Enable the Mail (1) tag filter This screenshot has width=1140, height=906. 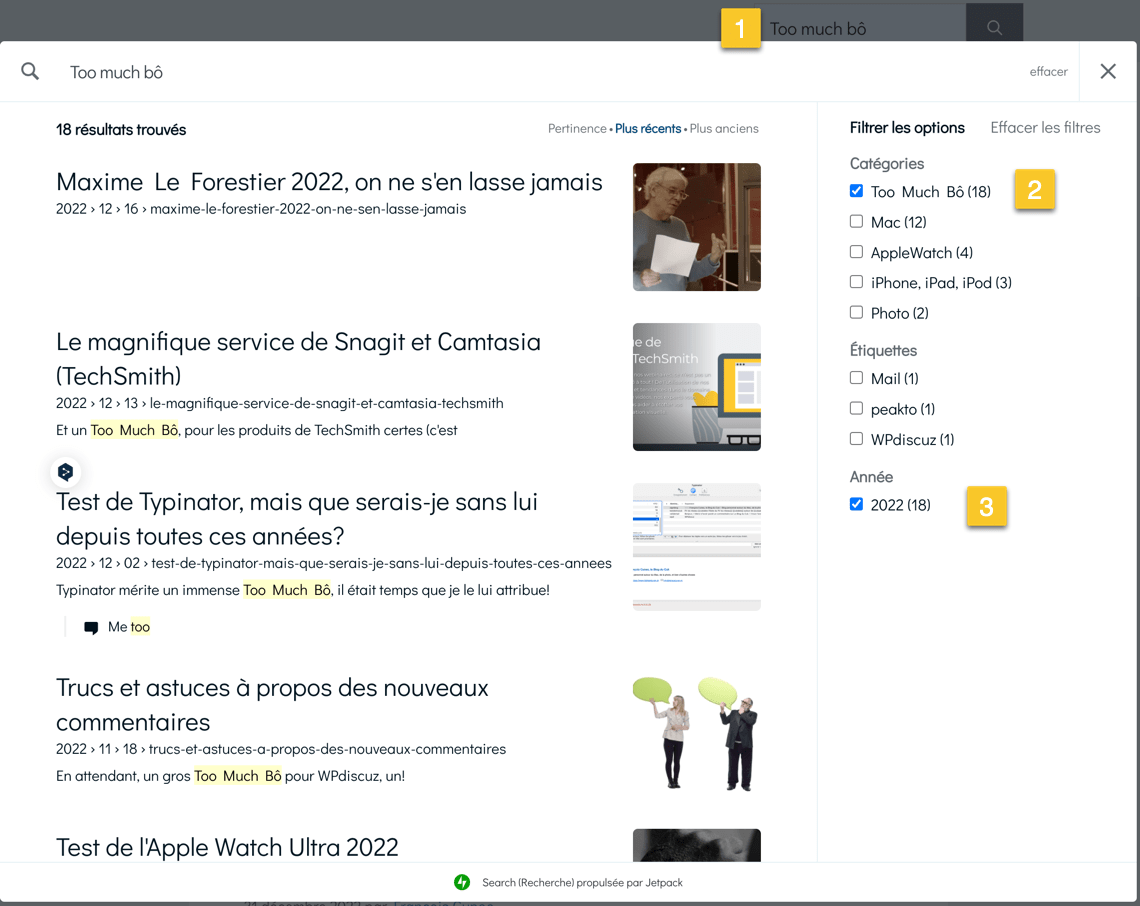tap(856, 377)
